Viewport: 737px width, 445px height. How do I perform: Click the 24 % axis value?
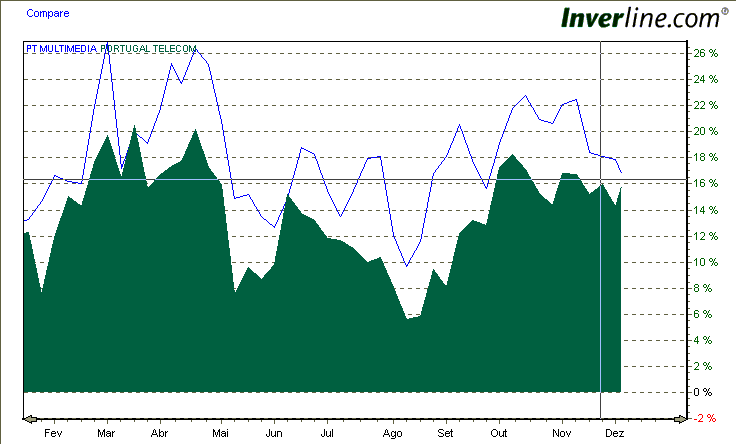[x=706, y=79]
